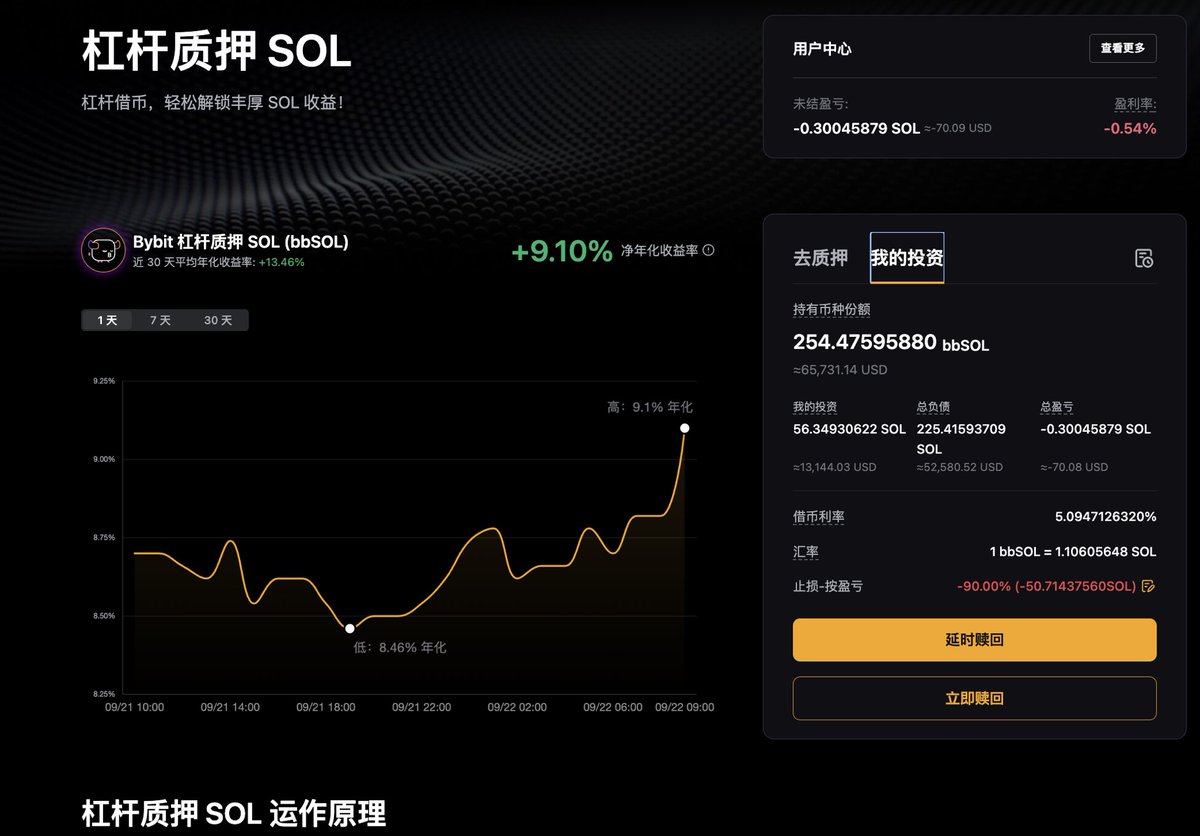Open the order history icon in the staking panel

(x=1145, y=258)
